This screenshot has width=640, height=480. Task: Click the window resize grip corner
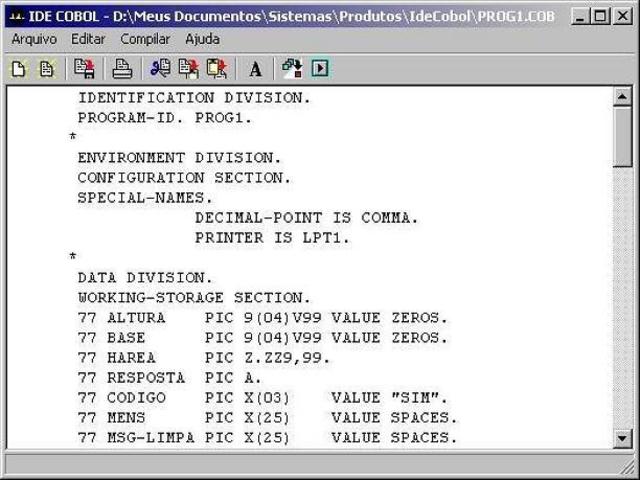[629, 468]
